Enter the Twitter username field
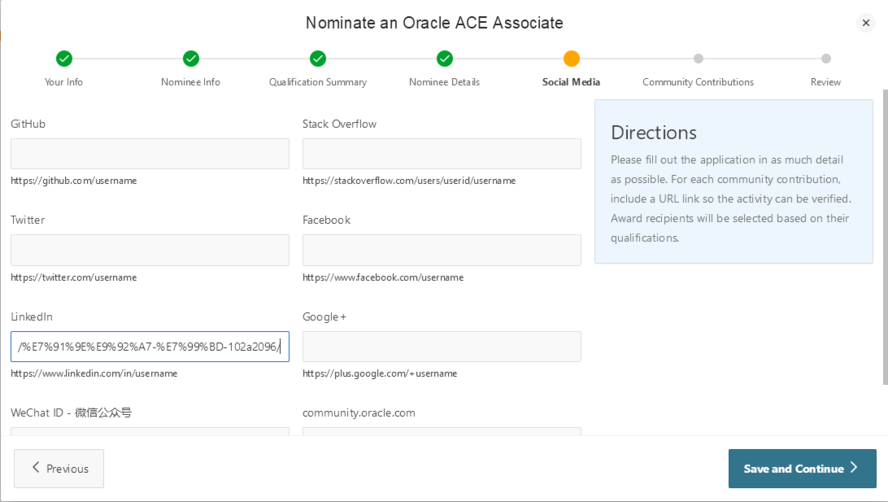This screenshot has height=502, width=888. pyautogui.click(x=150, y=250)
